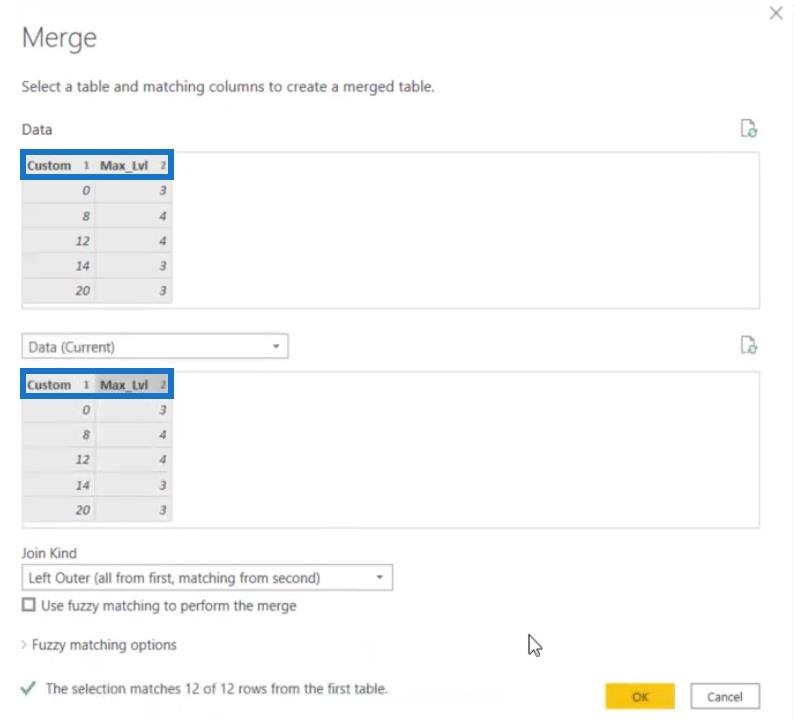The image size is (794, 720).
Task: Select Custom column header in first table
Action: point(58,166)
